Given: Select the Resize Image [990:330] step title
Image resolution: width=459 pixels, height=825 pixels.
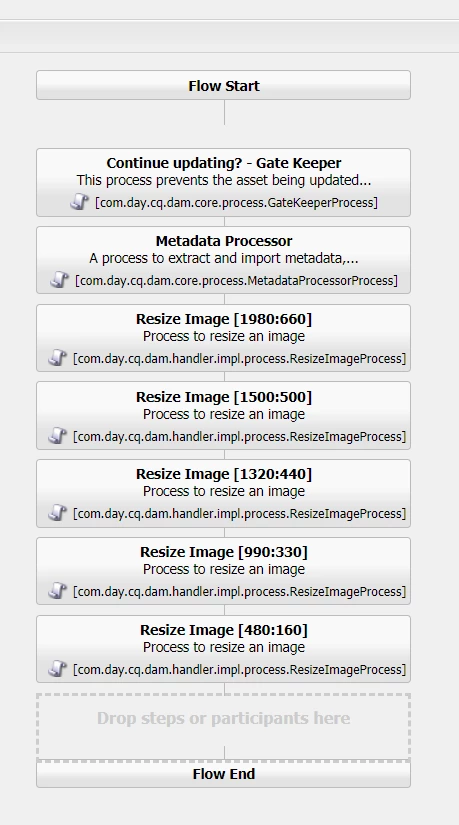Looking at the screenshot, I should tap(224, 551).
